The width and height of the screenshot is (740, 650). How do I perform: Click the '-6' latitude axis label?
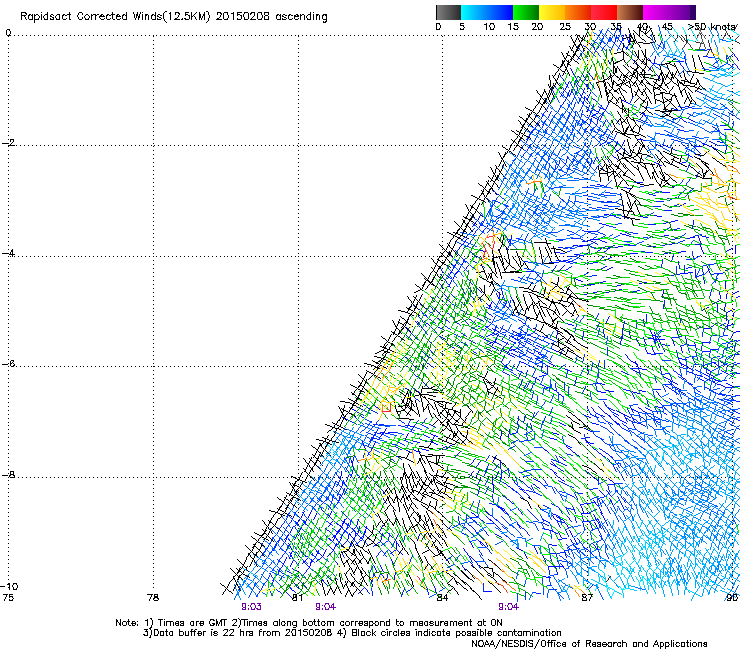pyautogui.click(x=8, y=363)
